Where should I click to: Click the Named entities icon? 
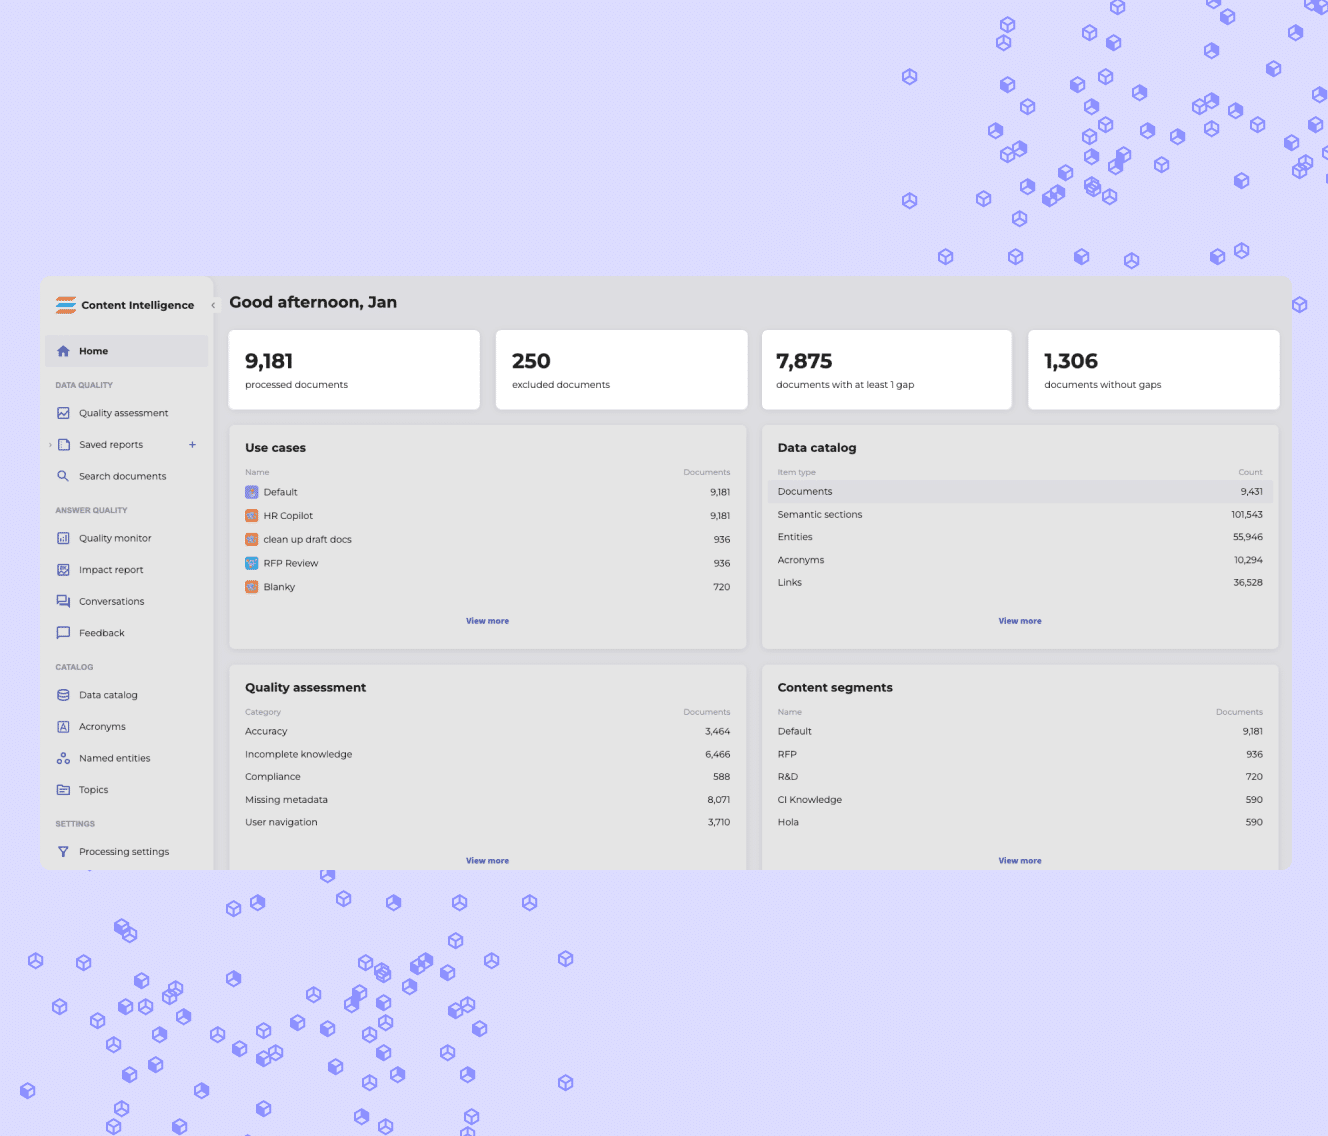(x=63, y=759)
